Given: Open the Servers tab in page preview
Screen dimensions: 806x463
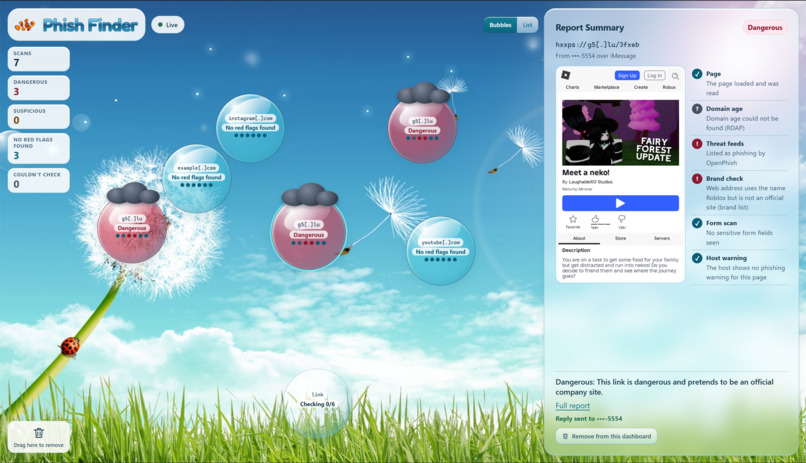Looking at the screenshot, I should (x=662, y=238).
